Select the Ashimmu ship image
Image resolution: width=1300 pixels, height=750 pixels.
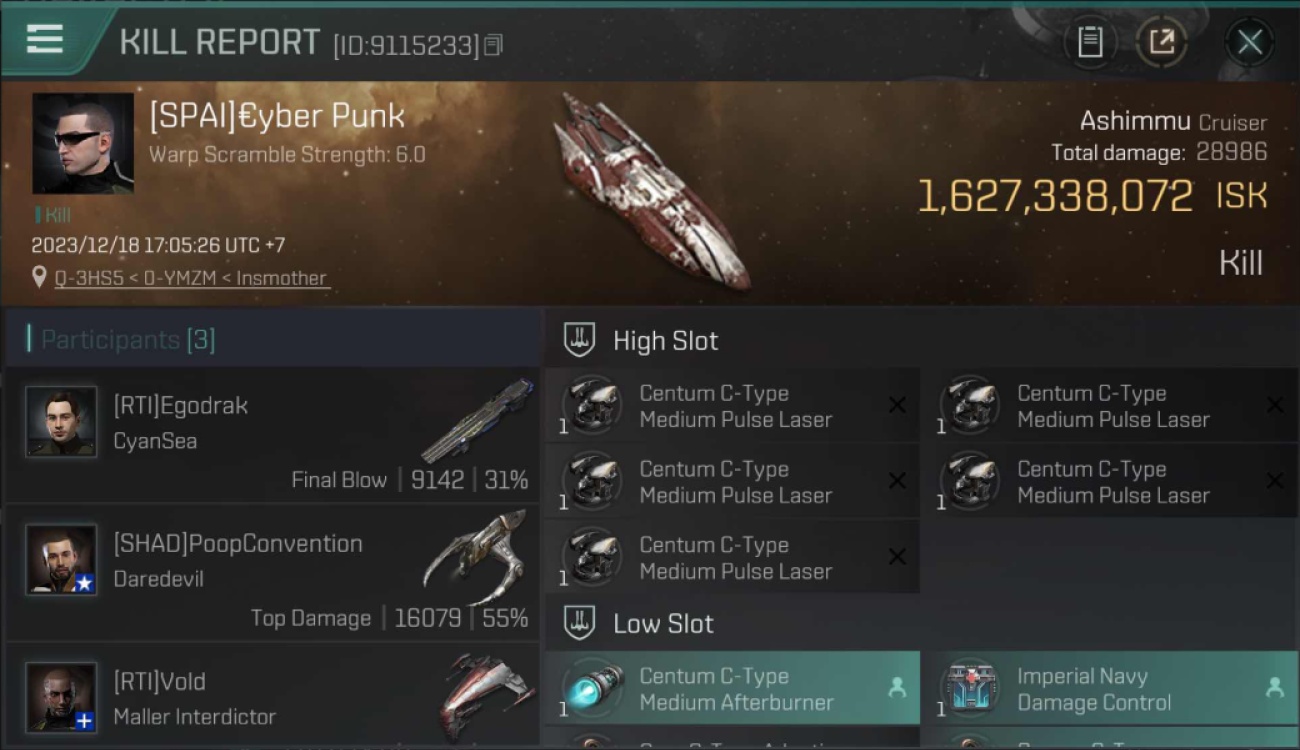pyautogui.click(x=652, y=190)
